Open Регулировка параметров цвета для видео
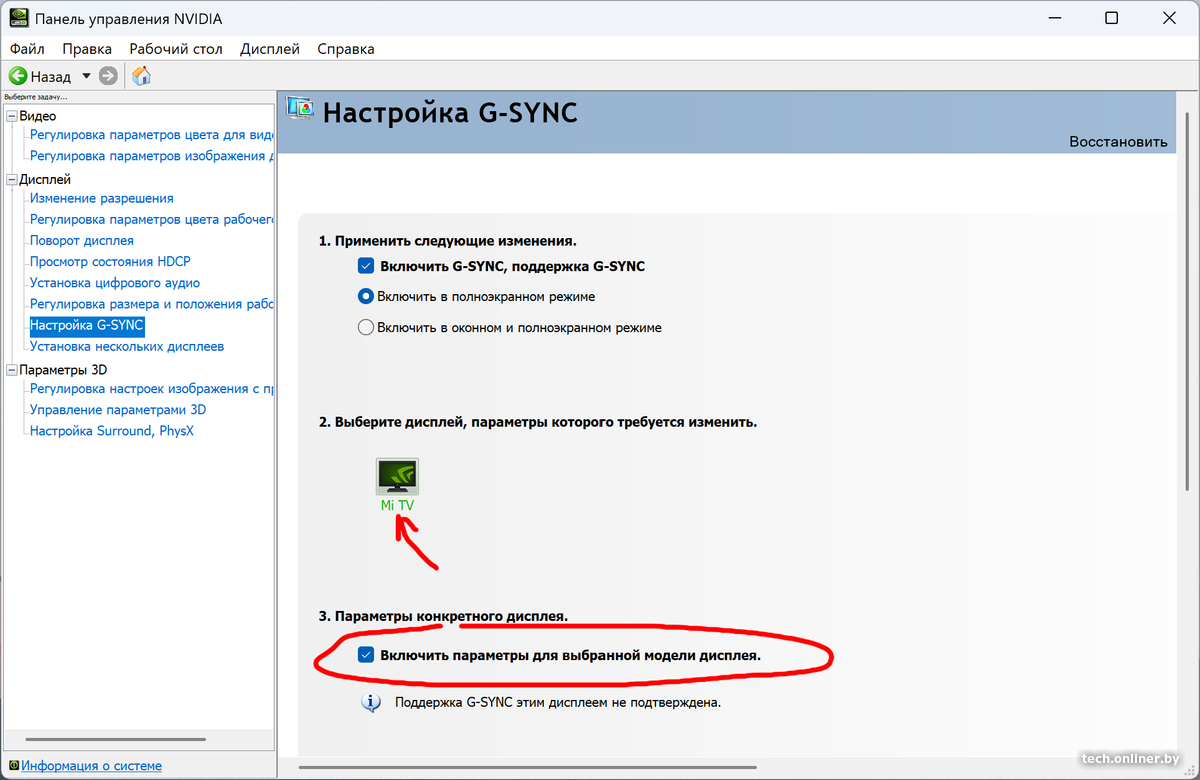 [x=152, y=134]
